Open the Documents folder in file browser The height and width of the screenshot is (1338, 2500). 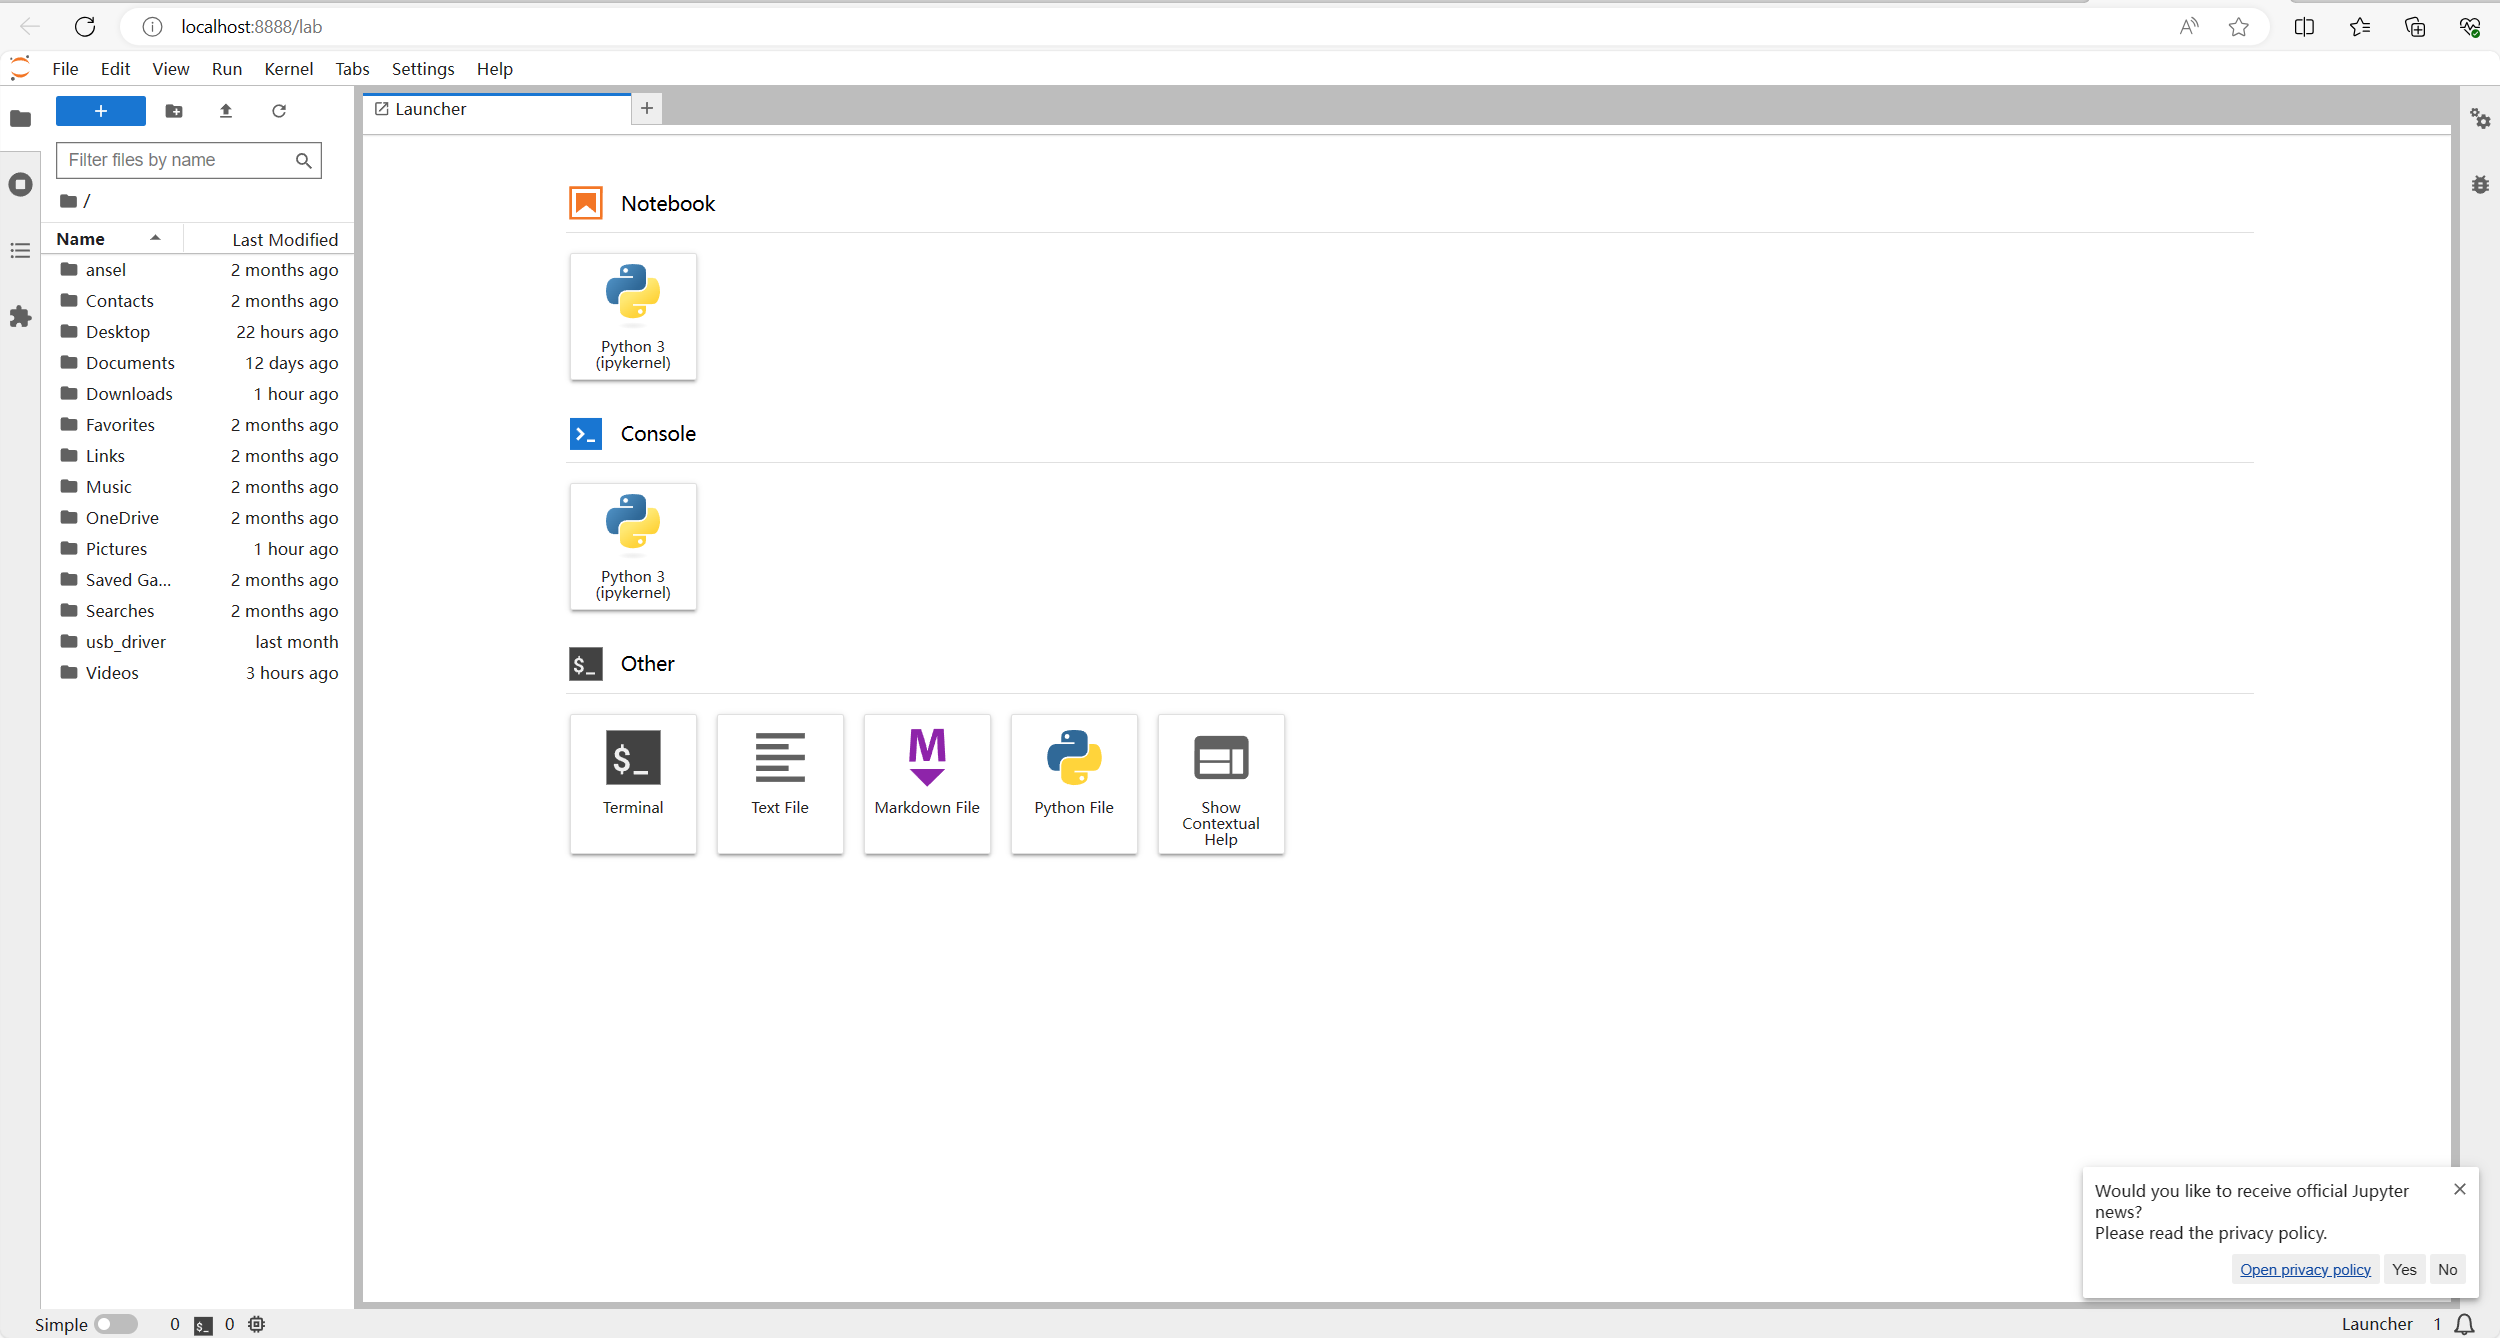[x=130, y=363]
